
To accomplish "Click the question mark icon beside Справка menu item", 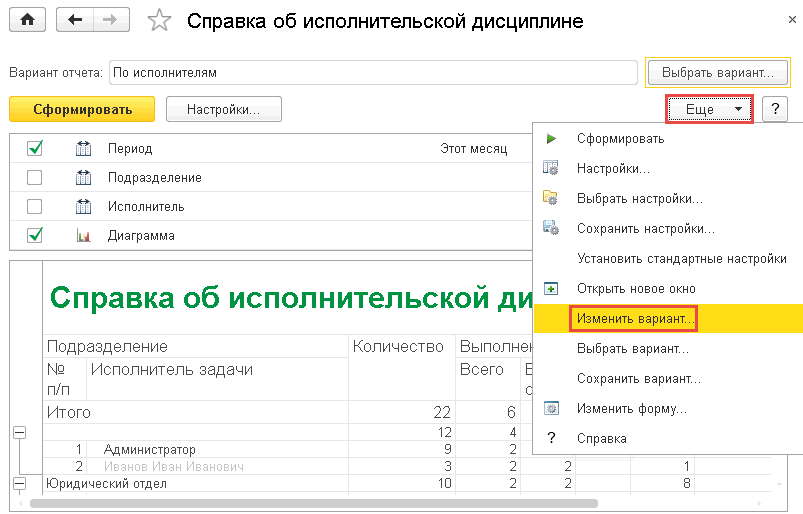I will pos(551,438).
